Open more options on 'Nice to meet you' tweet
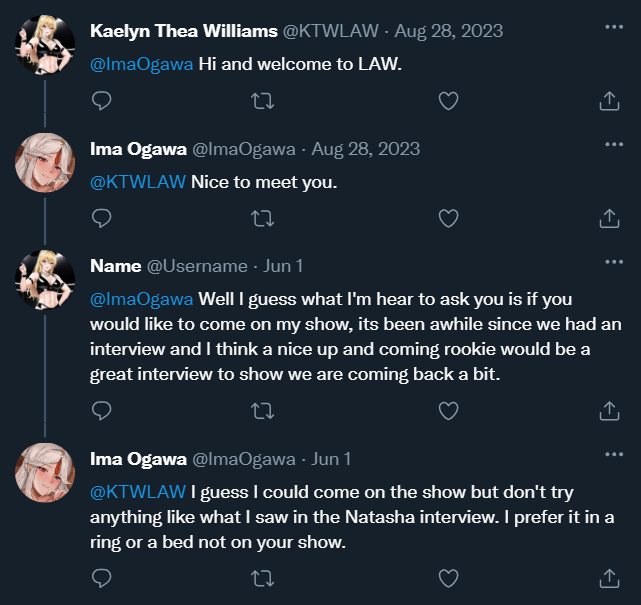The width and height of the screenshot is (641, 605). point(614,144)
